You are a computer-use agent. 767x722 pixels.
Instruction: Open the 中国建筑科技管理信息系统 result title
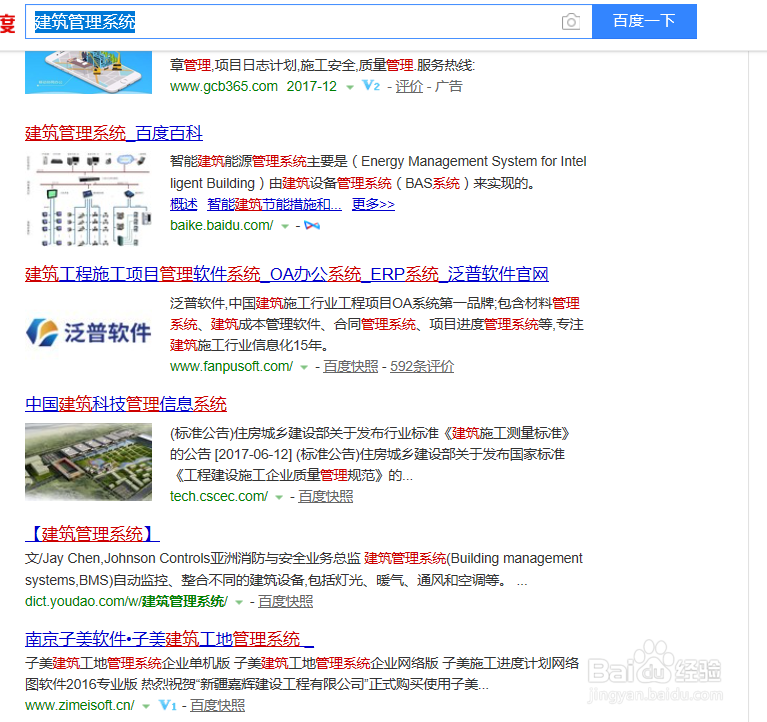point(126,404)
